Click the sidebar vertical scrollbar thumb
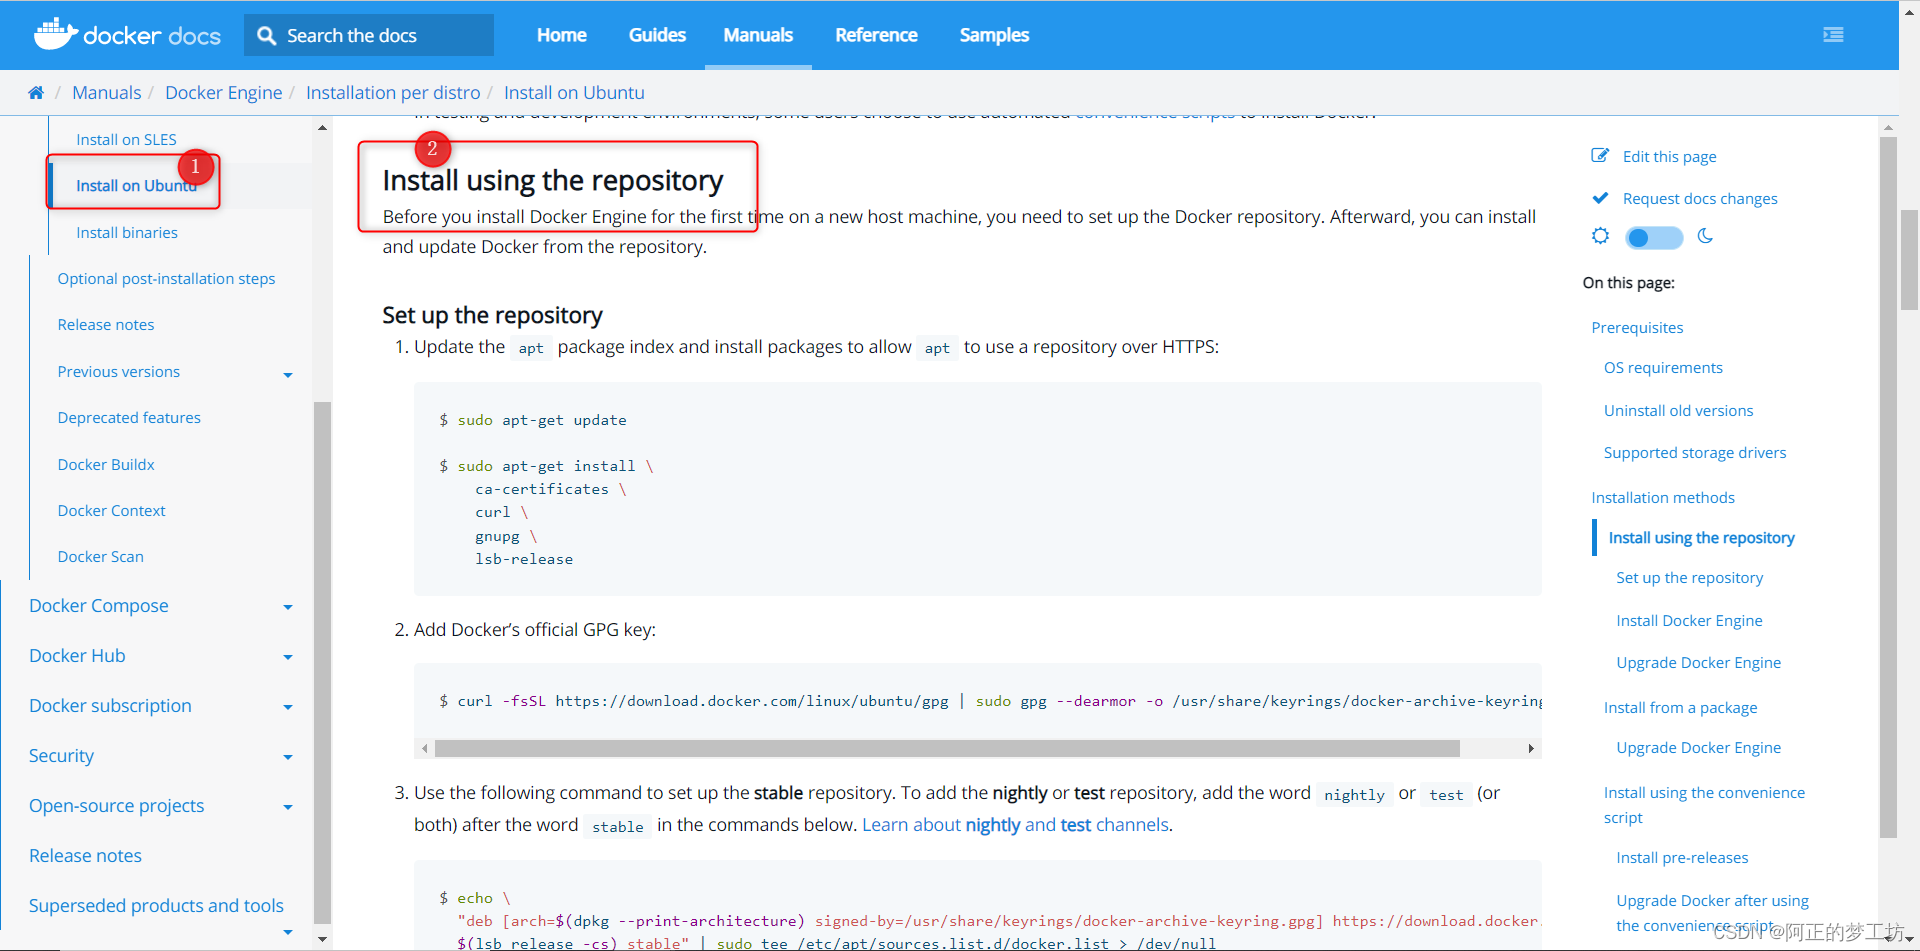 [322, 662]
